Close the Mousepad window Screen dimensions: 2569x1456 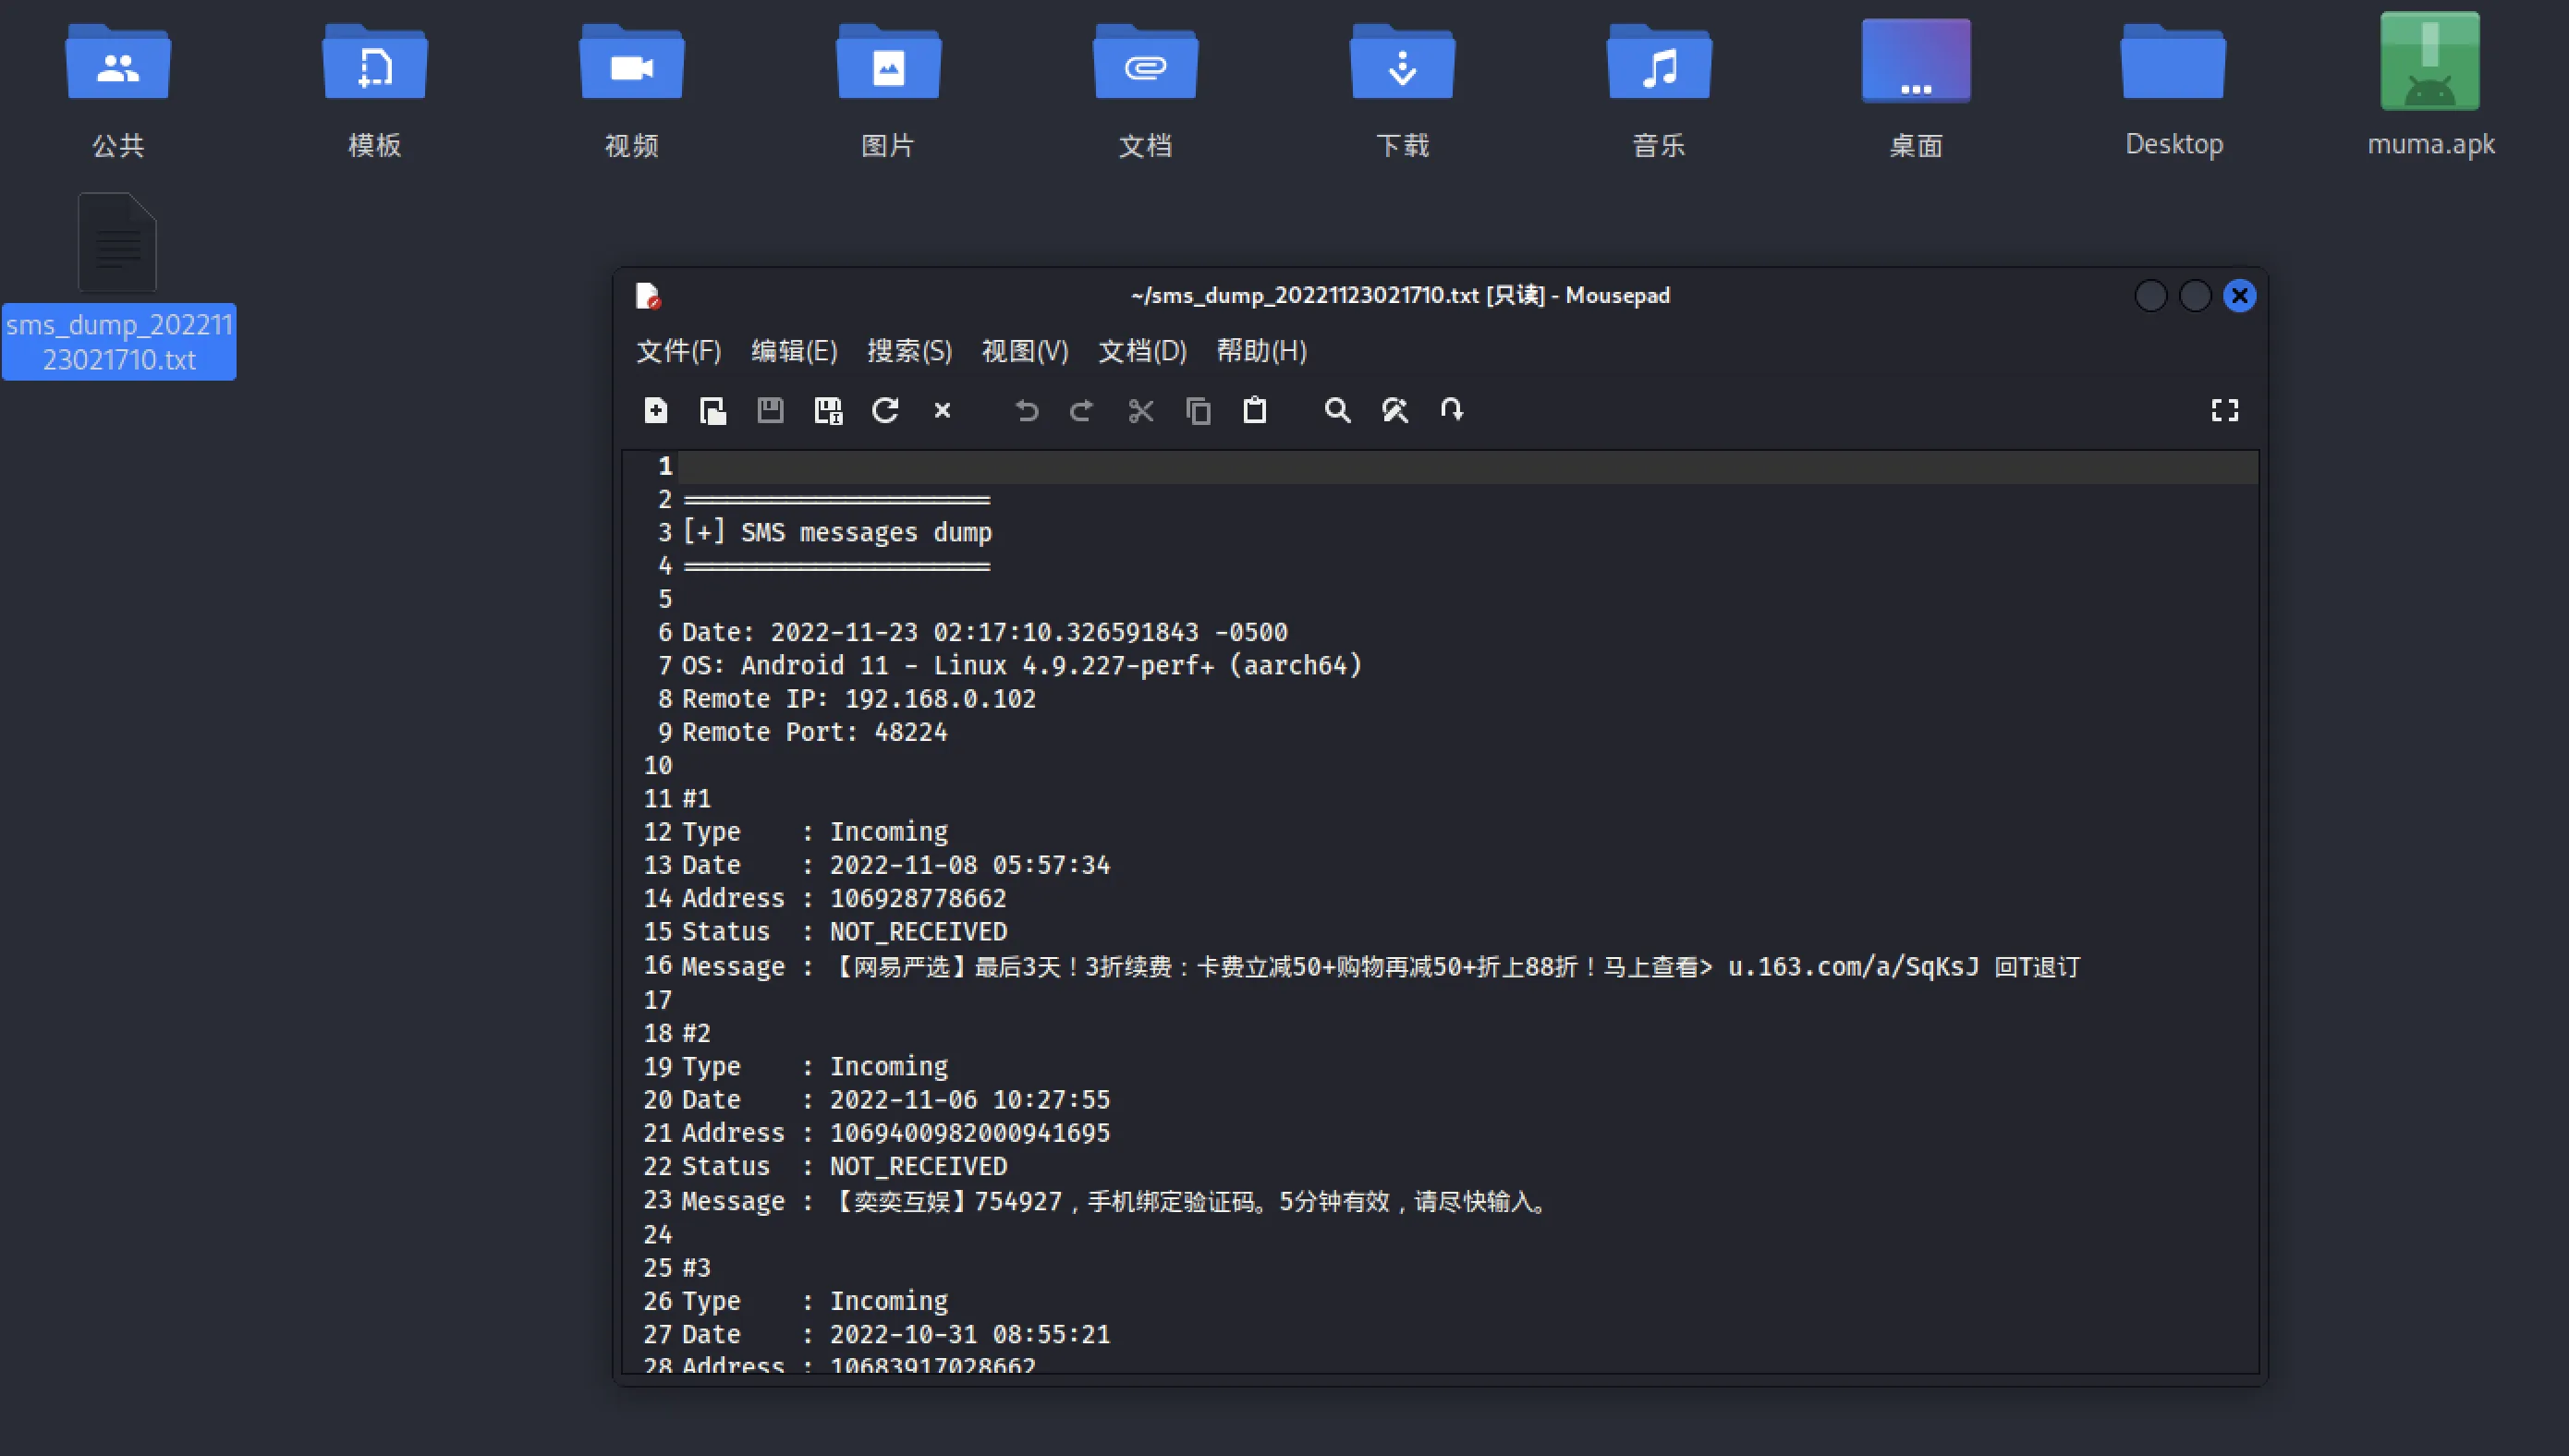pos(2239,296)
